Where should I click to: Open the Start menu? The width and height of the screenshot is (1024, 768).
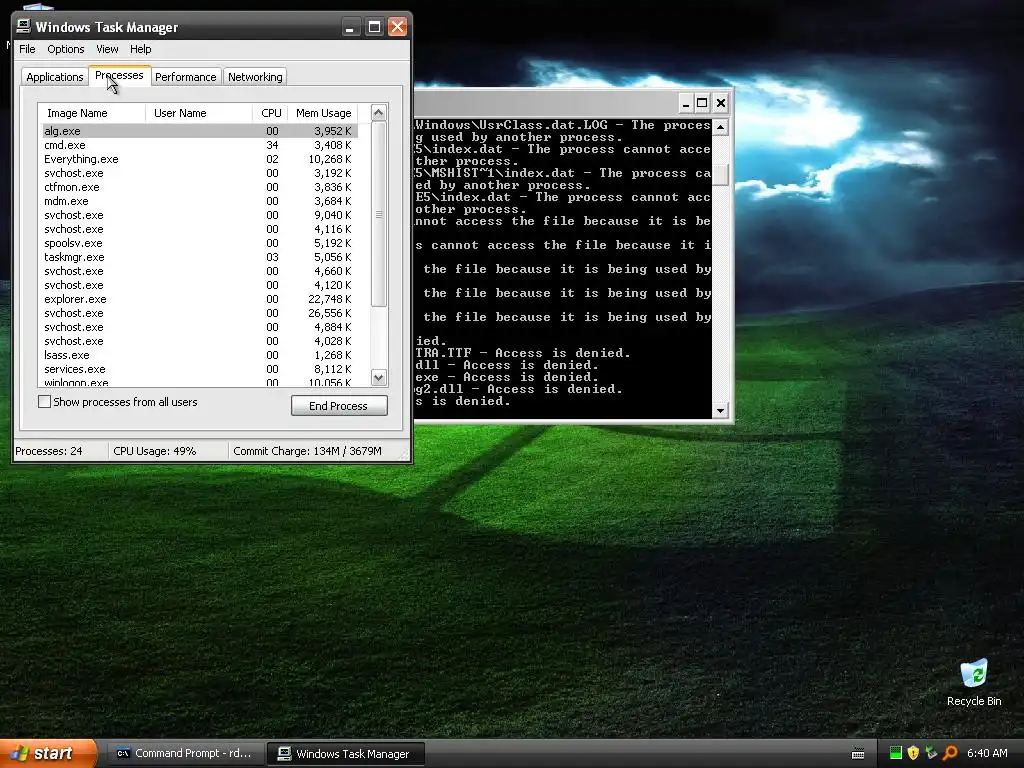[x=47, y=753]
